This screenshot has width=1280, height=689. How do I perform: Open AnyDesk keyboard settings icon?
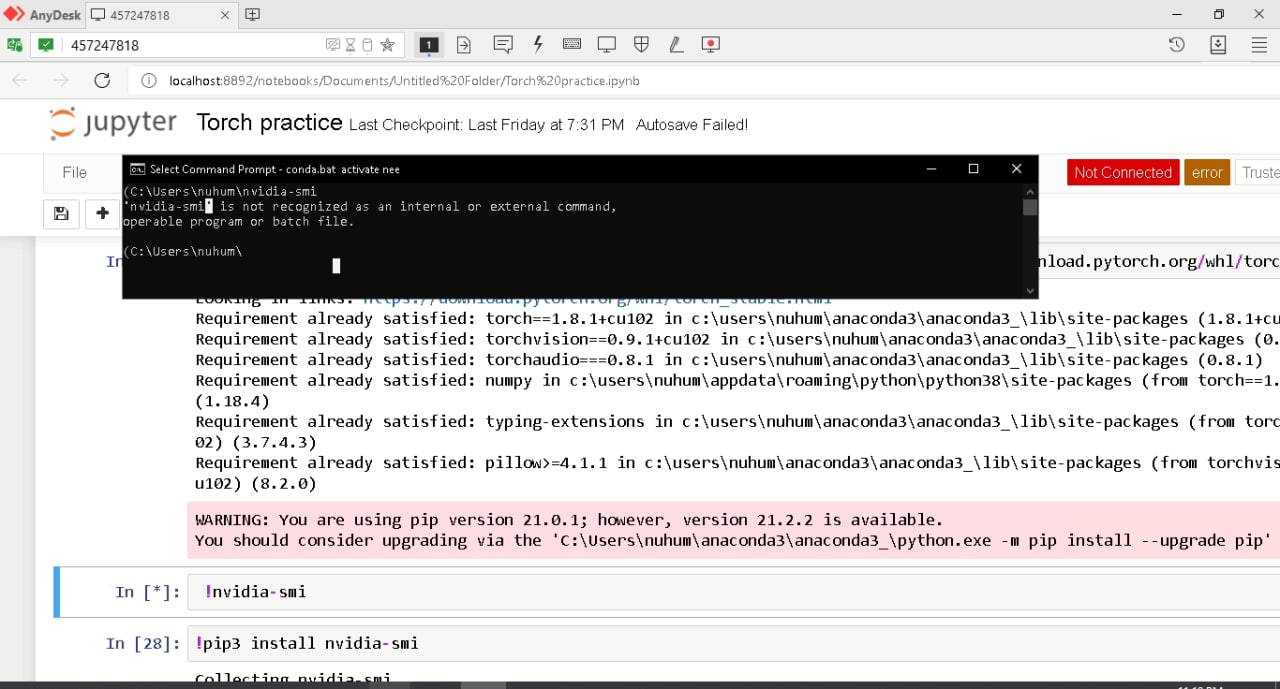572,44
